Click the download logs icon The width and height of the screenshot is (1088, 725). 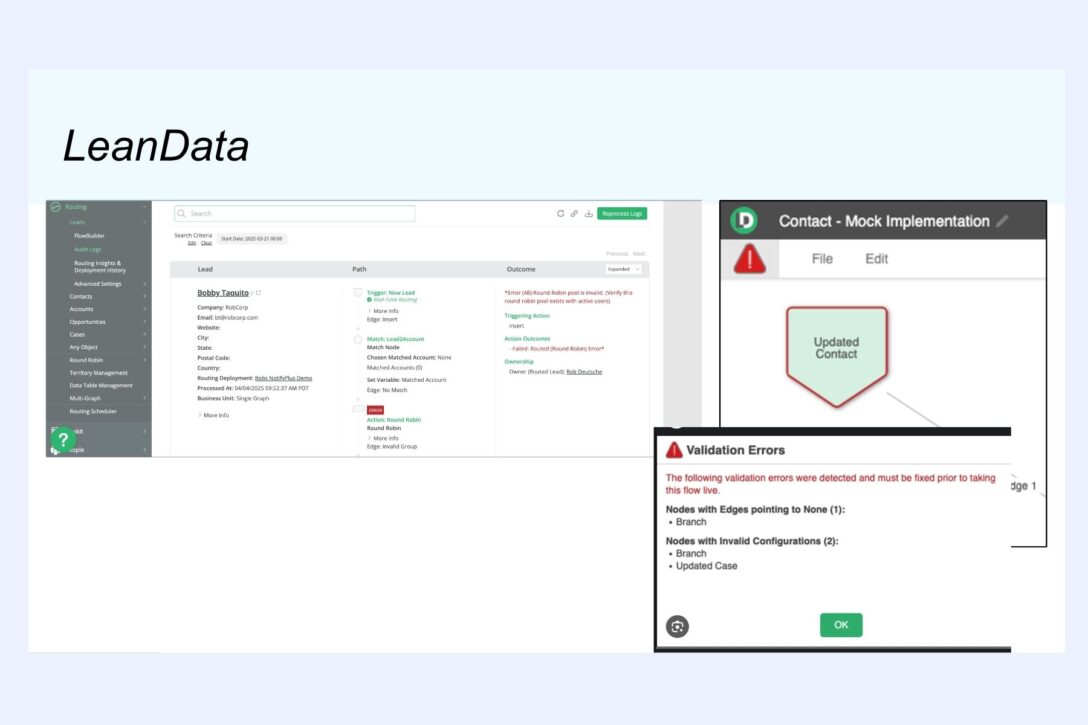[588, 214]
